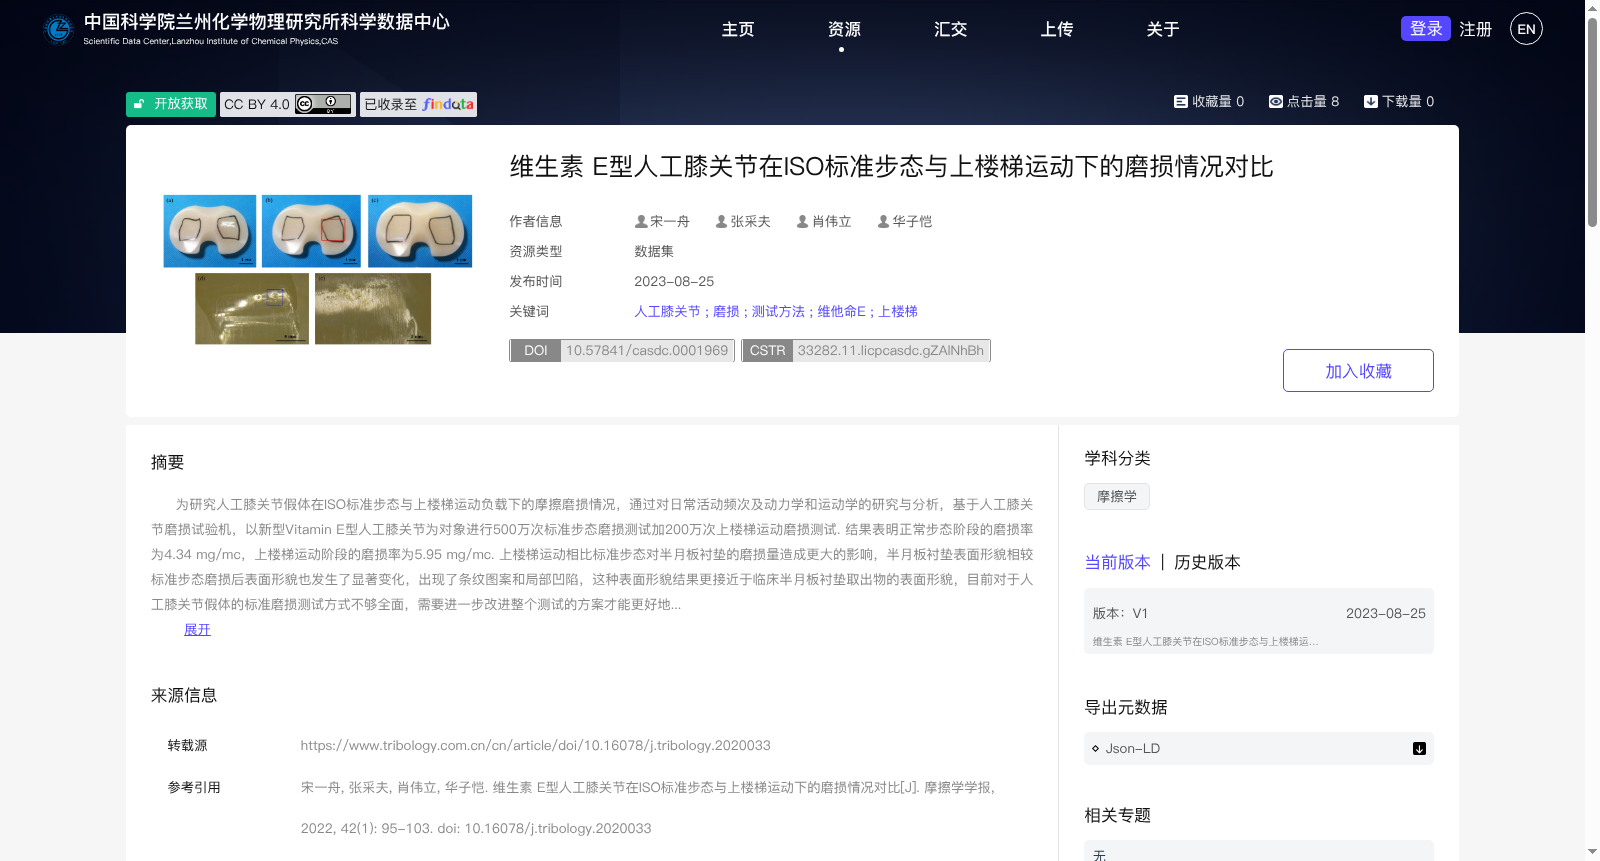
Task: Open second thumbnail with red outline
Action: pos(311,231)
